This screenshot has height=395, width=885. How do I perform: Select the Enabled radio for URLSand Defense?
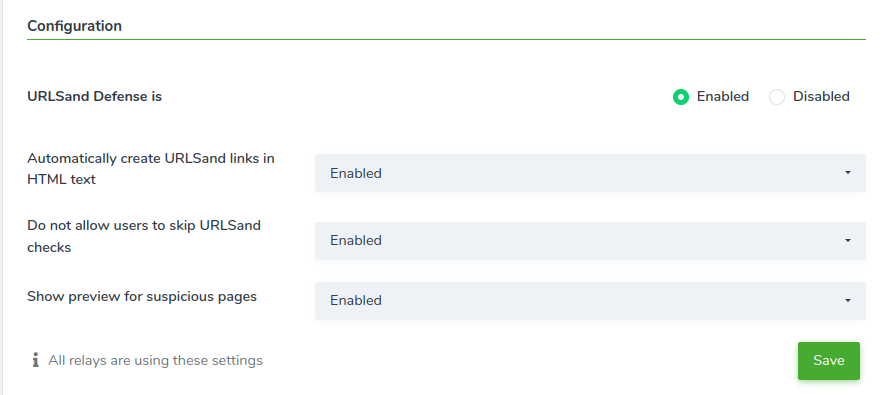tap(681, 97)
